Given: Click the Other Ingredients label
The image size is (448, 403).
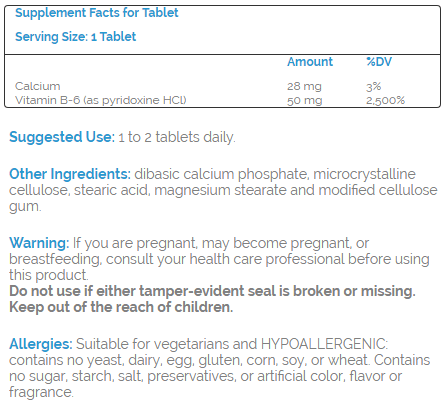Looking at the screenshot, I should click(x=70, y=174).
